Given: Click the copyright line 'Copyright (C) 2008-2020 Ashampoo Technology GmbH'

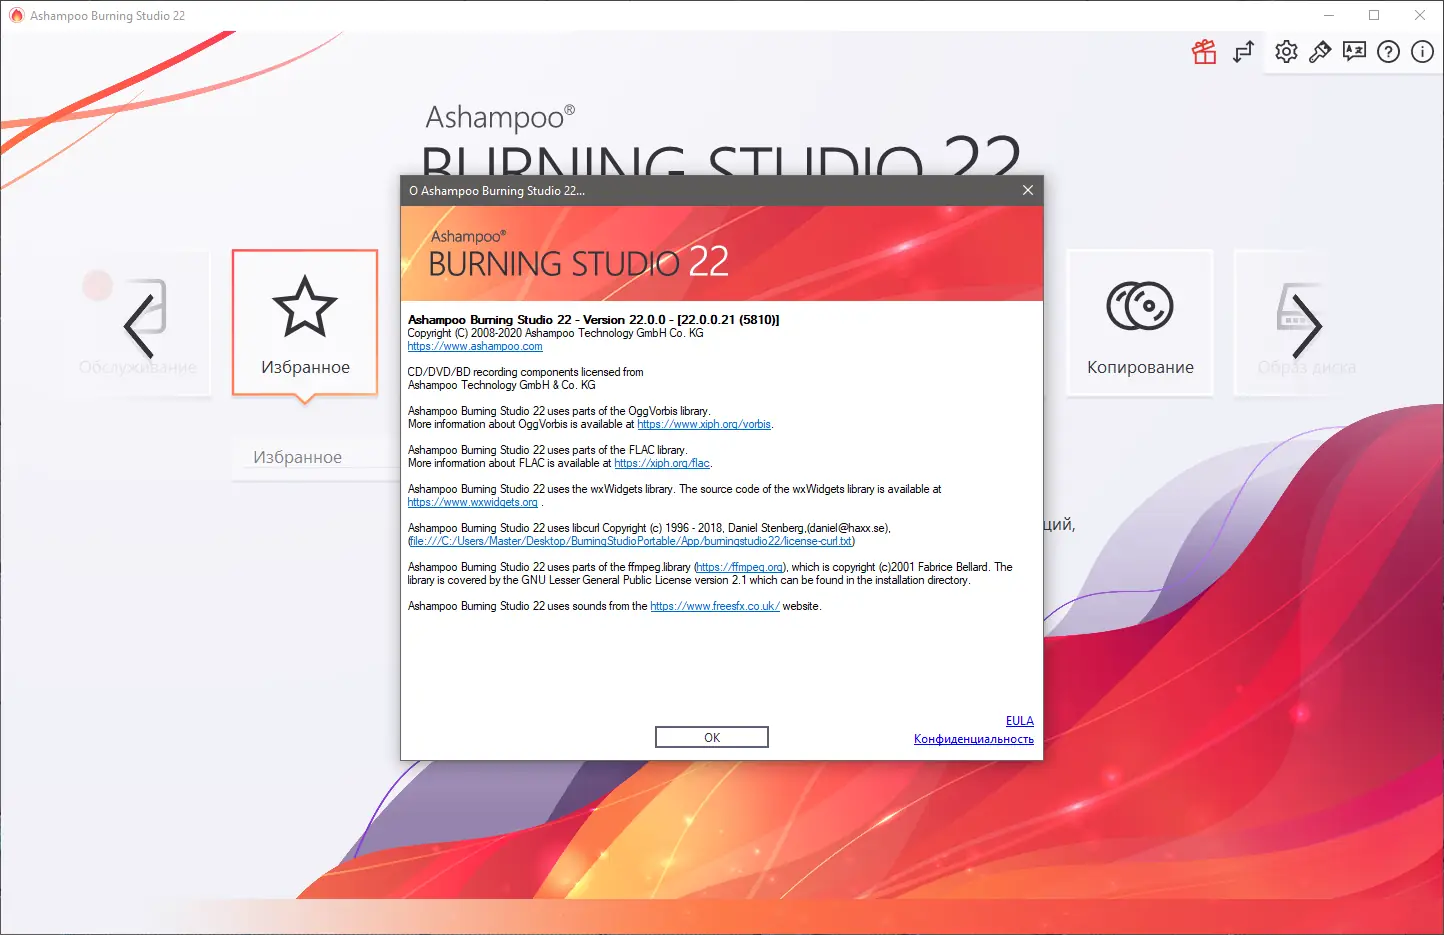Looking at the screenshot, I should (x=556, y=333).
